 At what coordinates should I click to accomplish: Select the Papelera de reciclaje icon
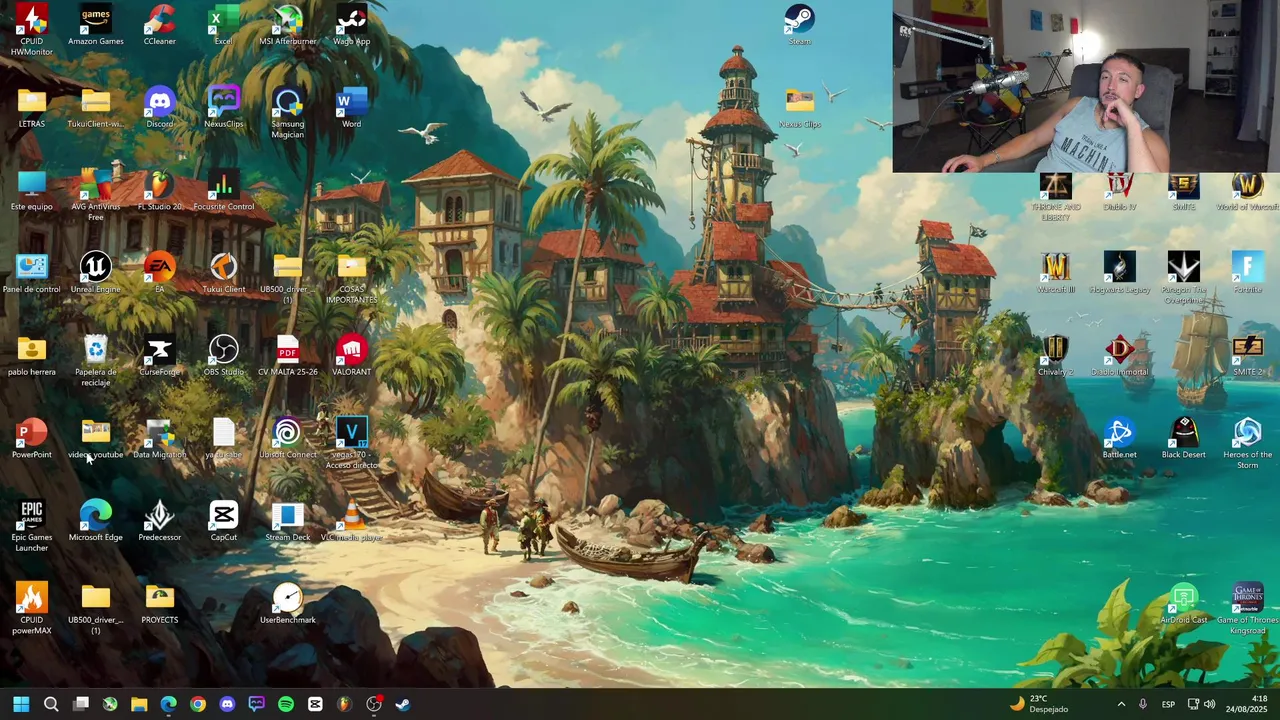tap(96, 361)
